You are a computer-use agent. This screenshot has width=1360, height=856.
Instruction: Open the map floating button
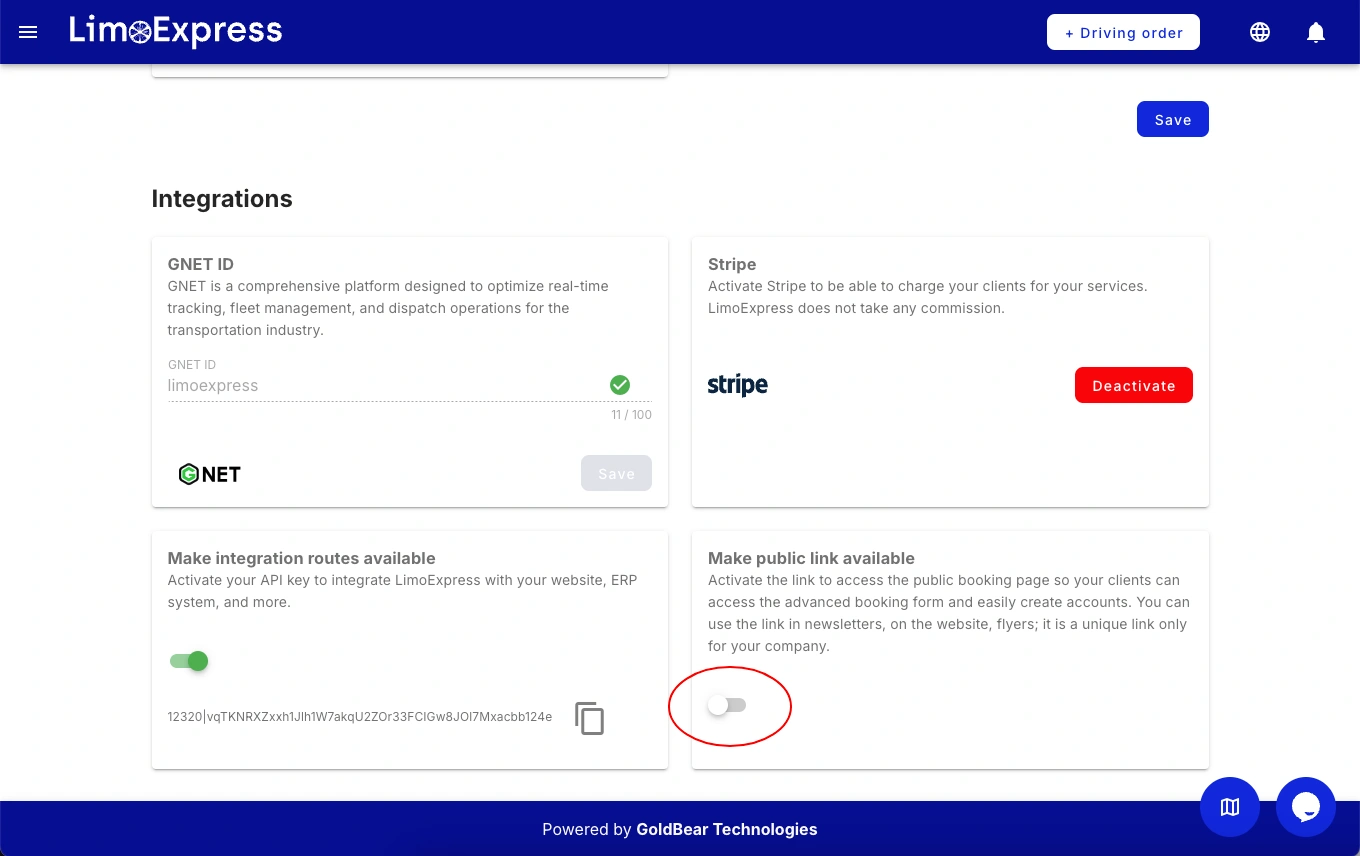point(1230,807)
